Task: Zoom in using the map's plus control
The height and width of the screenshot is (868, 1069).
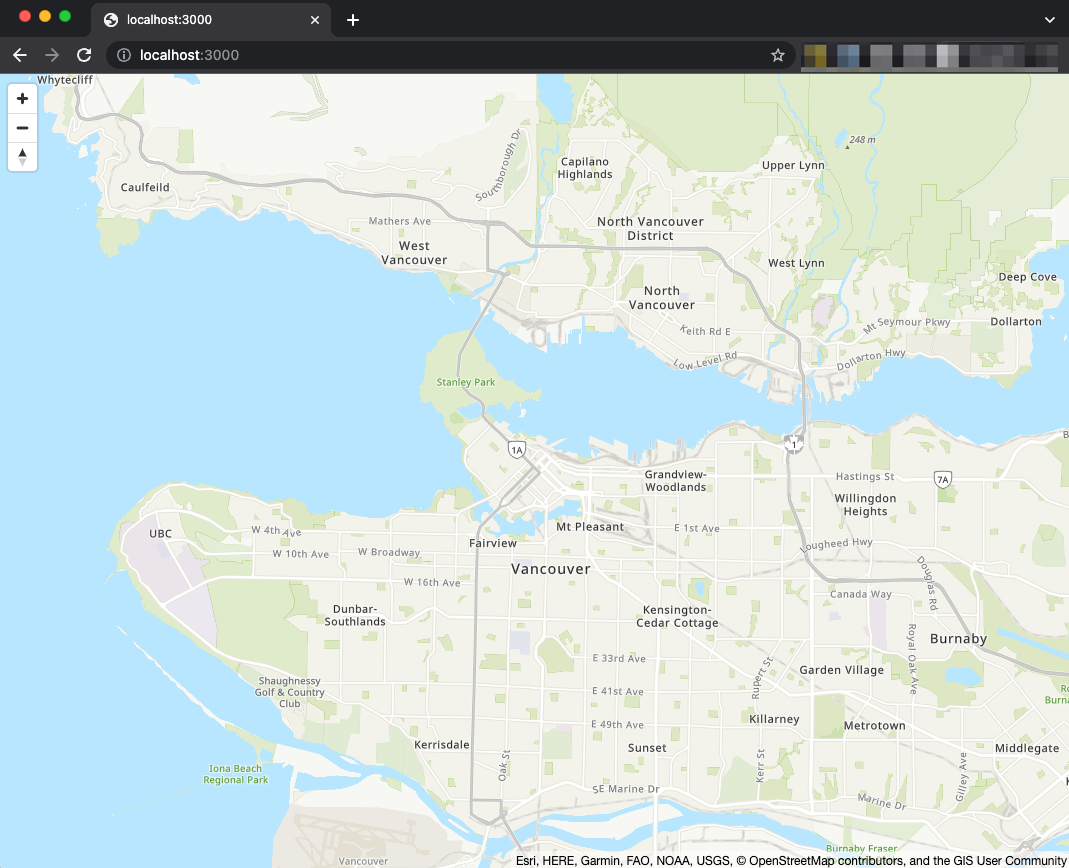Action: 22,98
